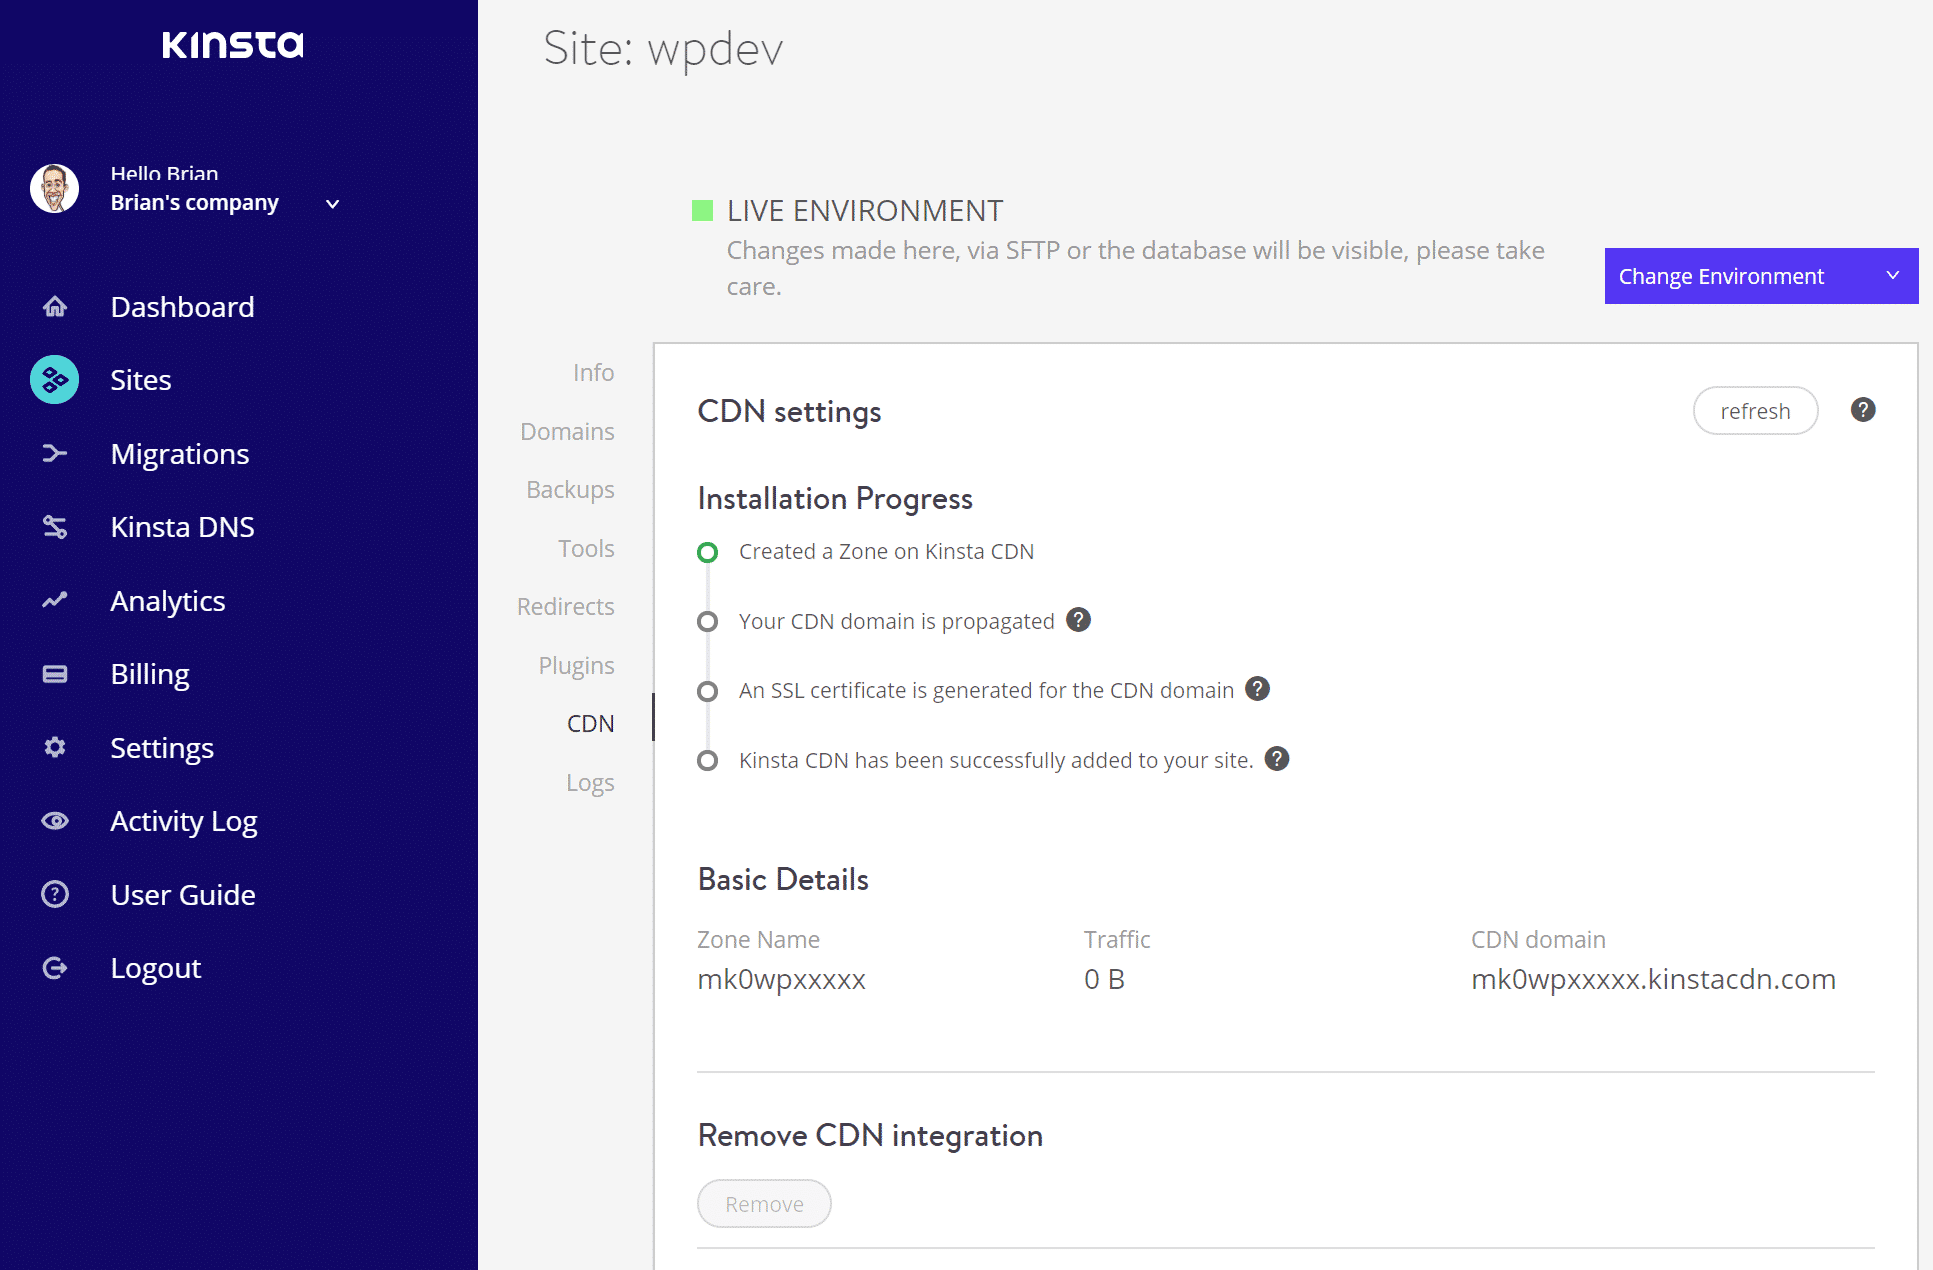Click the Migrations arrow icon
1933x1270 pixels.
pyautogui.click(x=55, y=453)
